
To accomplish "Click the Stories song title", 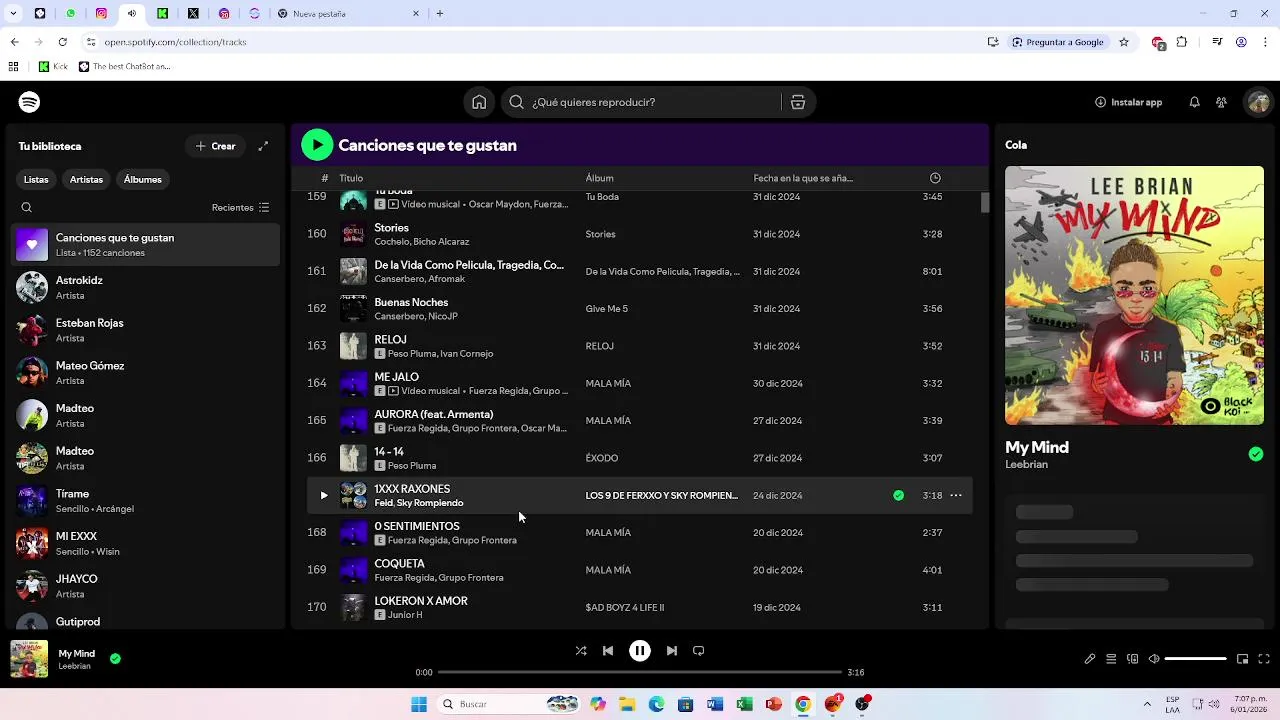I will pyautogui.click(x=392, y=228).
